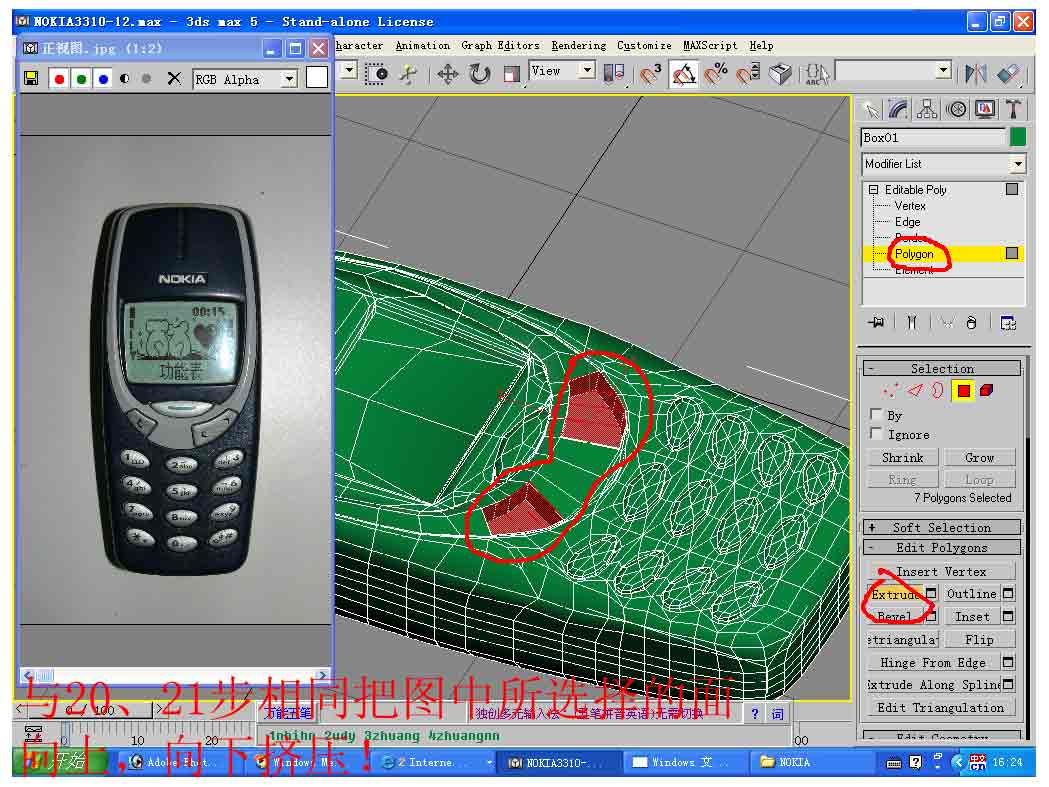This screenshot has width=1049, height=787.
Task: Toggle the red channel in image viewer
Action: (x=59, y=79)
